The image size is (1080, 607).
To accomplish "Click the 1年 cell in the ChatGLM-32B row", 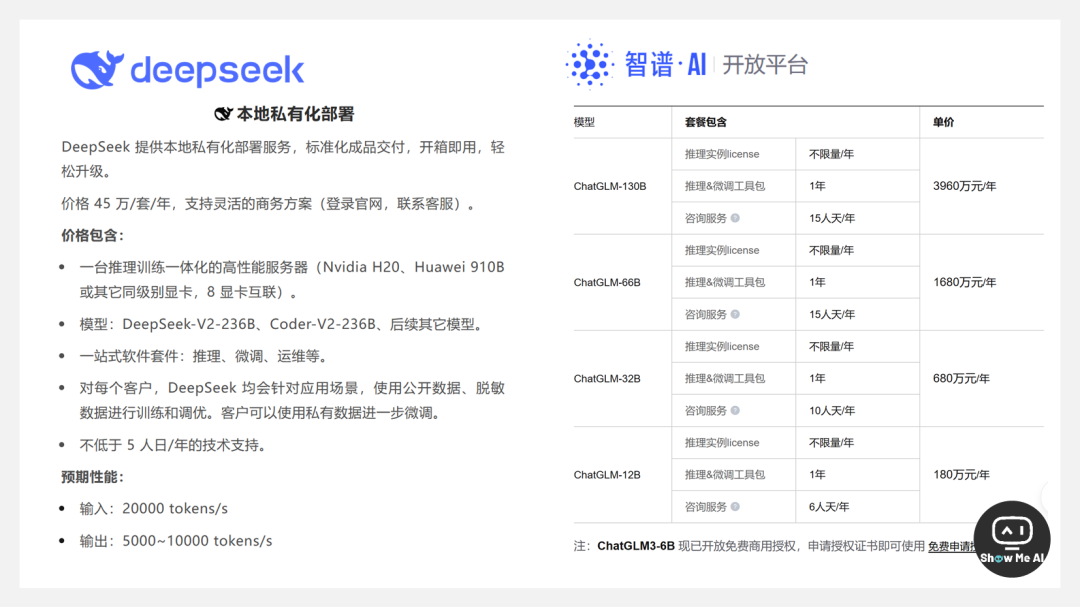I will tap(817, 378).
